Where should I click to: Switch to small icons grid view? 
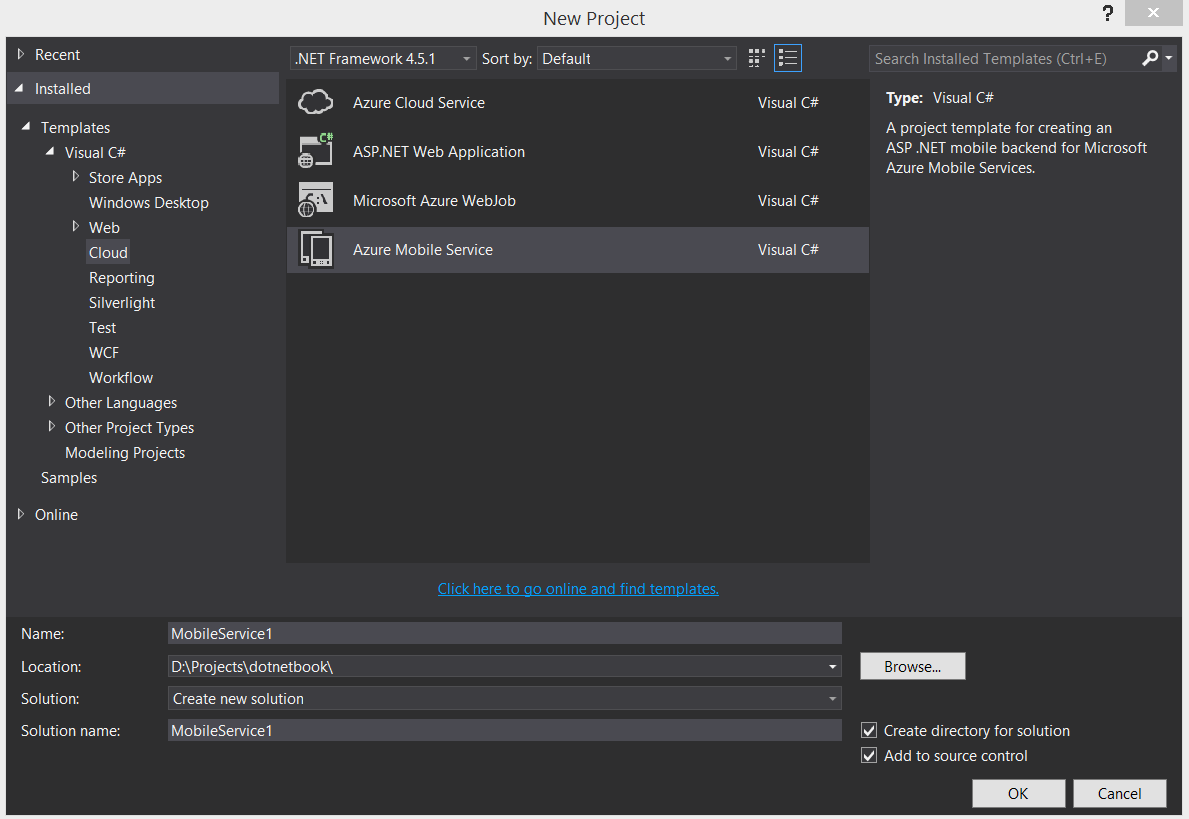756,58
